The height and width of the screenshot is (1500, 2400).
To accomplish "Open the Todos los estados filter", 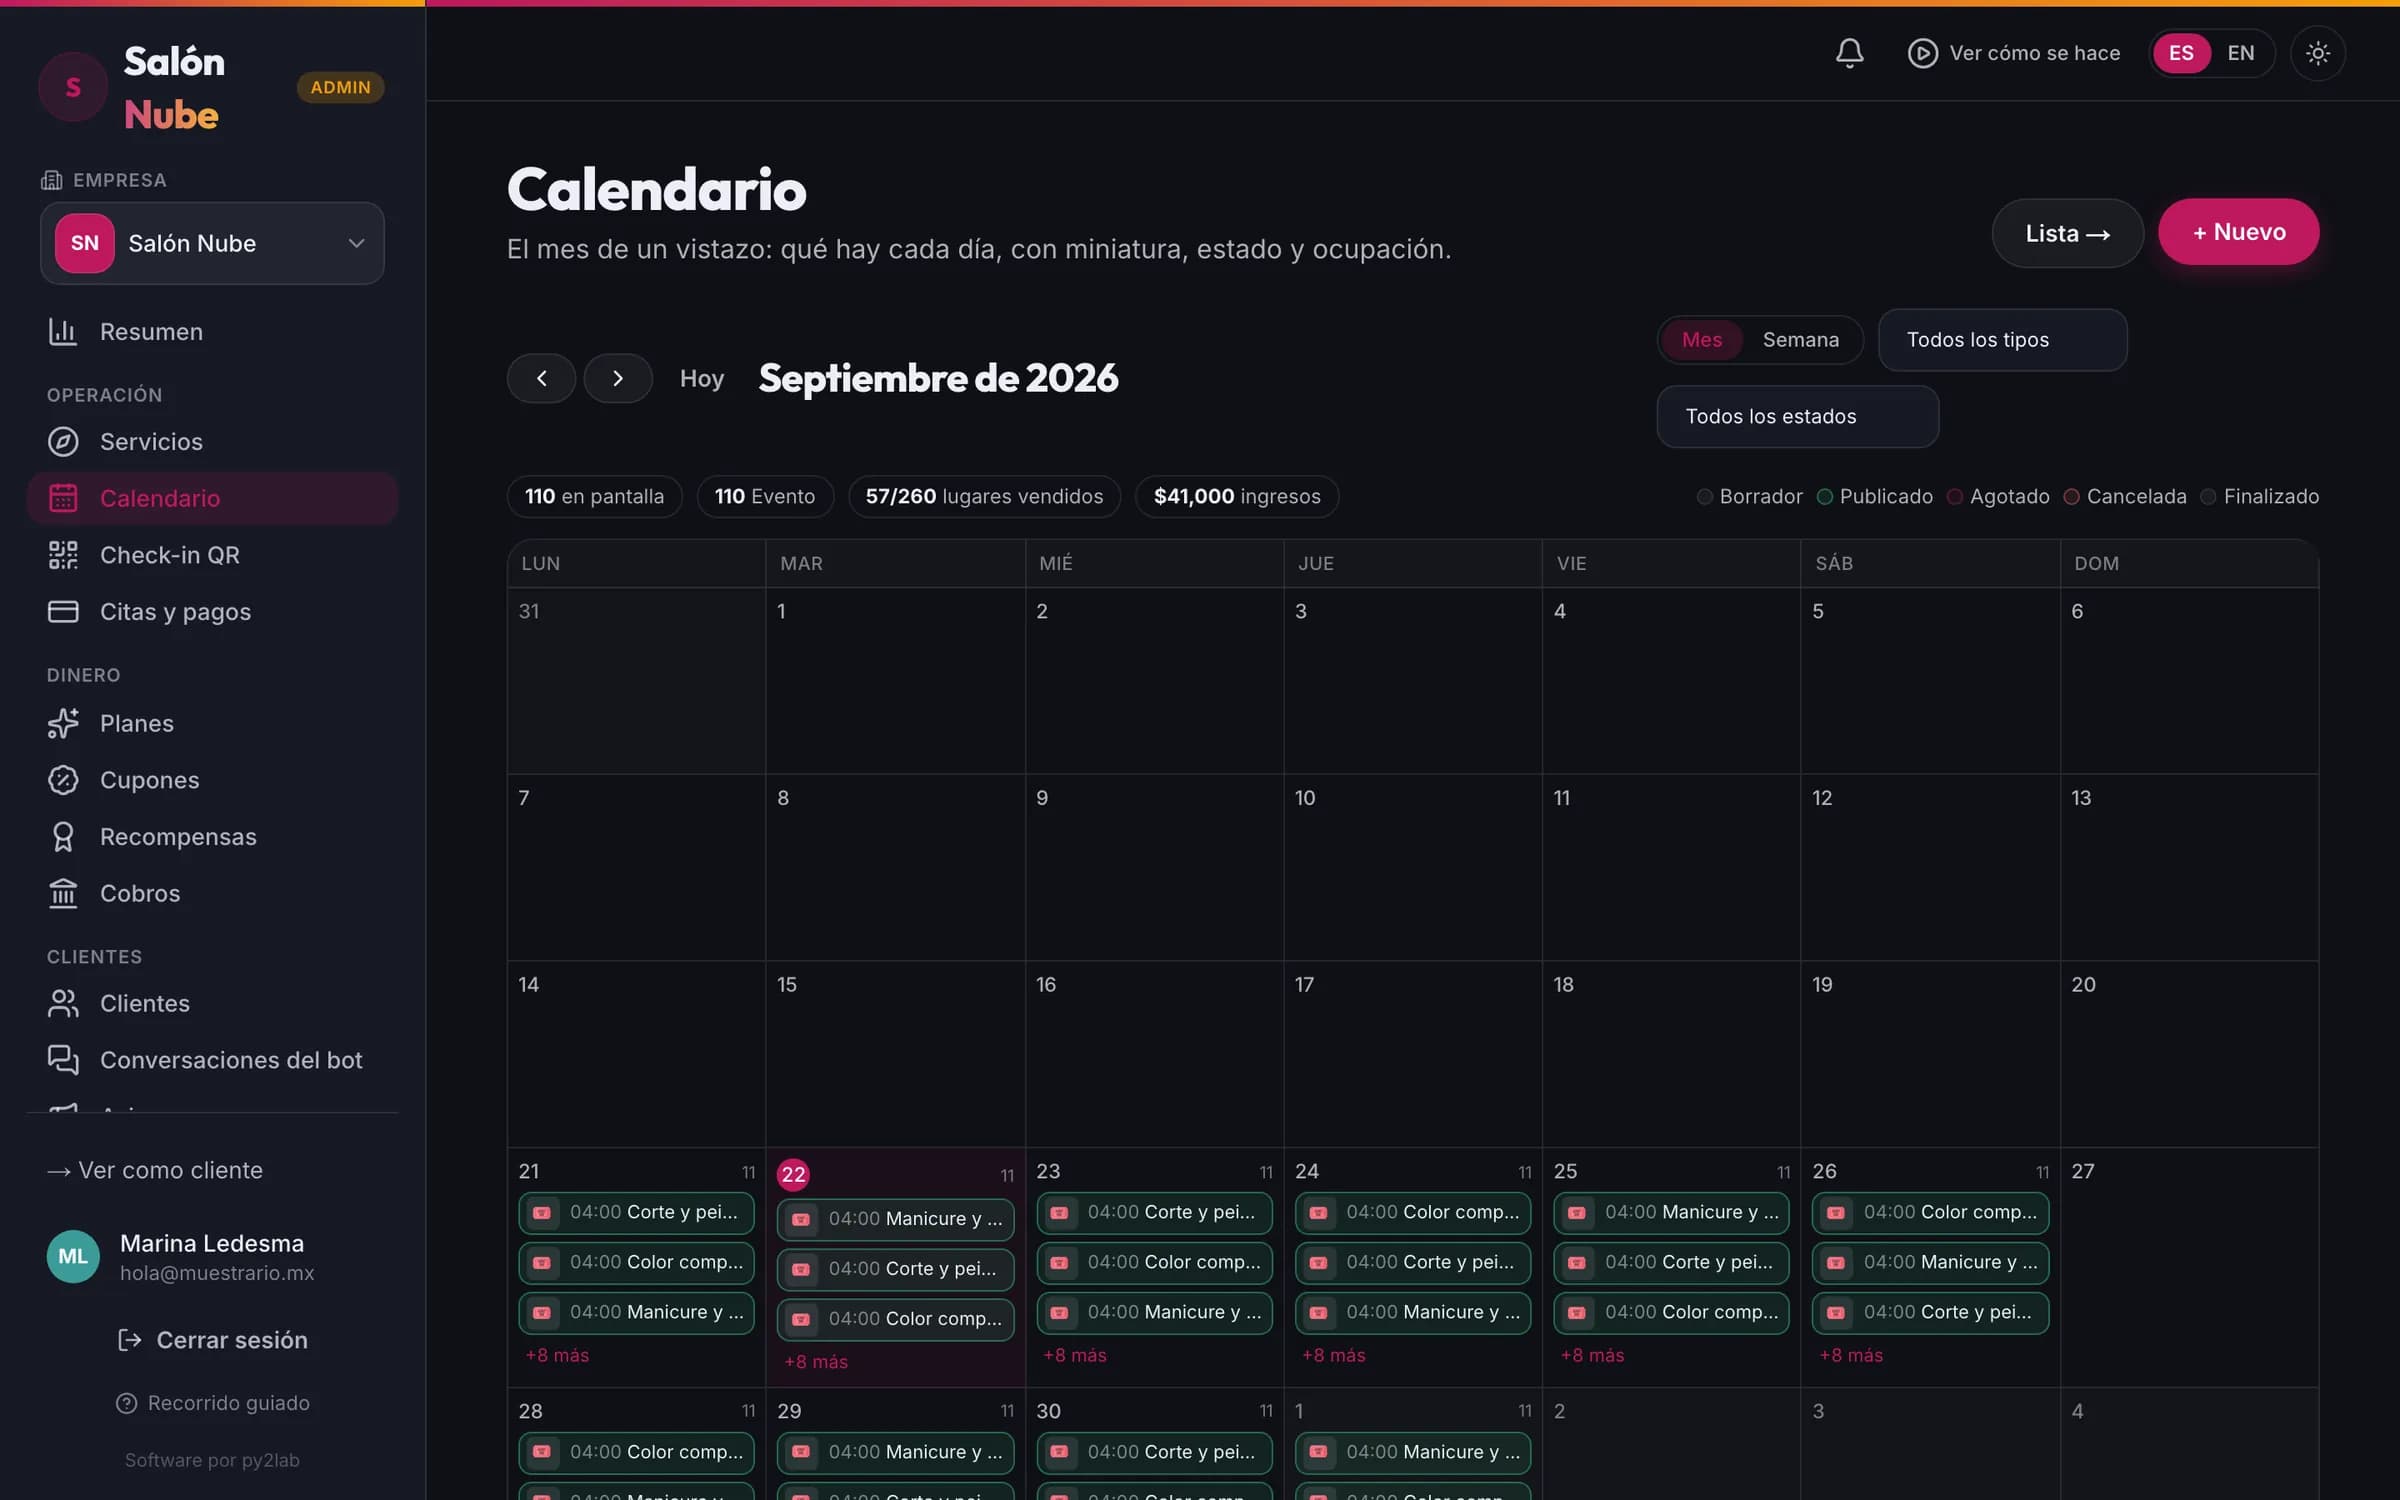I will [1797, 417].
